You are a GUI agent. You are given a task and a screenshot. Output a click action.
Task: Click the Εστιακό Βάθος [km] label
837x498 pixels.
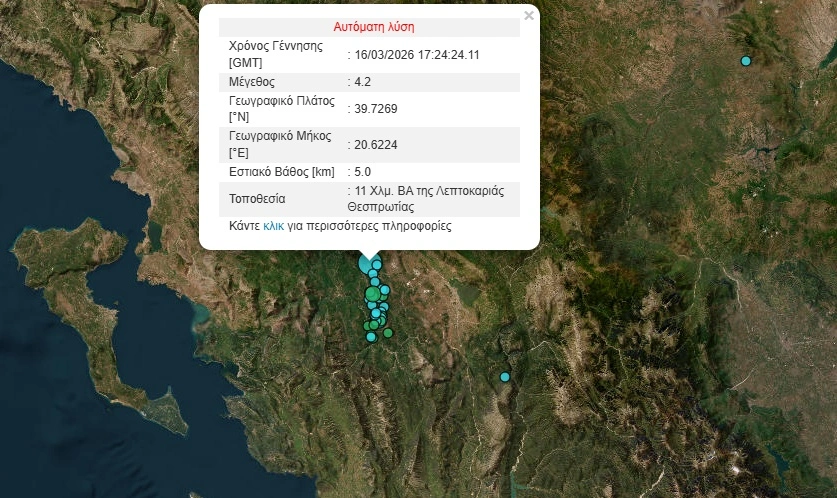[x=281, y=172]
